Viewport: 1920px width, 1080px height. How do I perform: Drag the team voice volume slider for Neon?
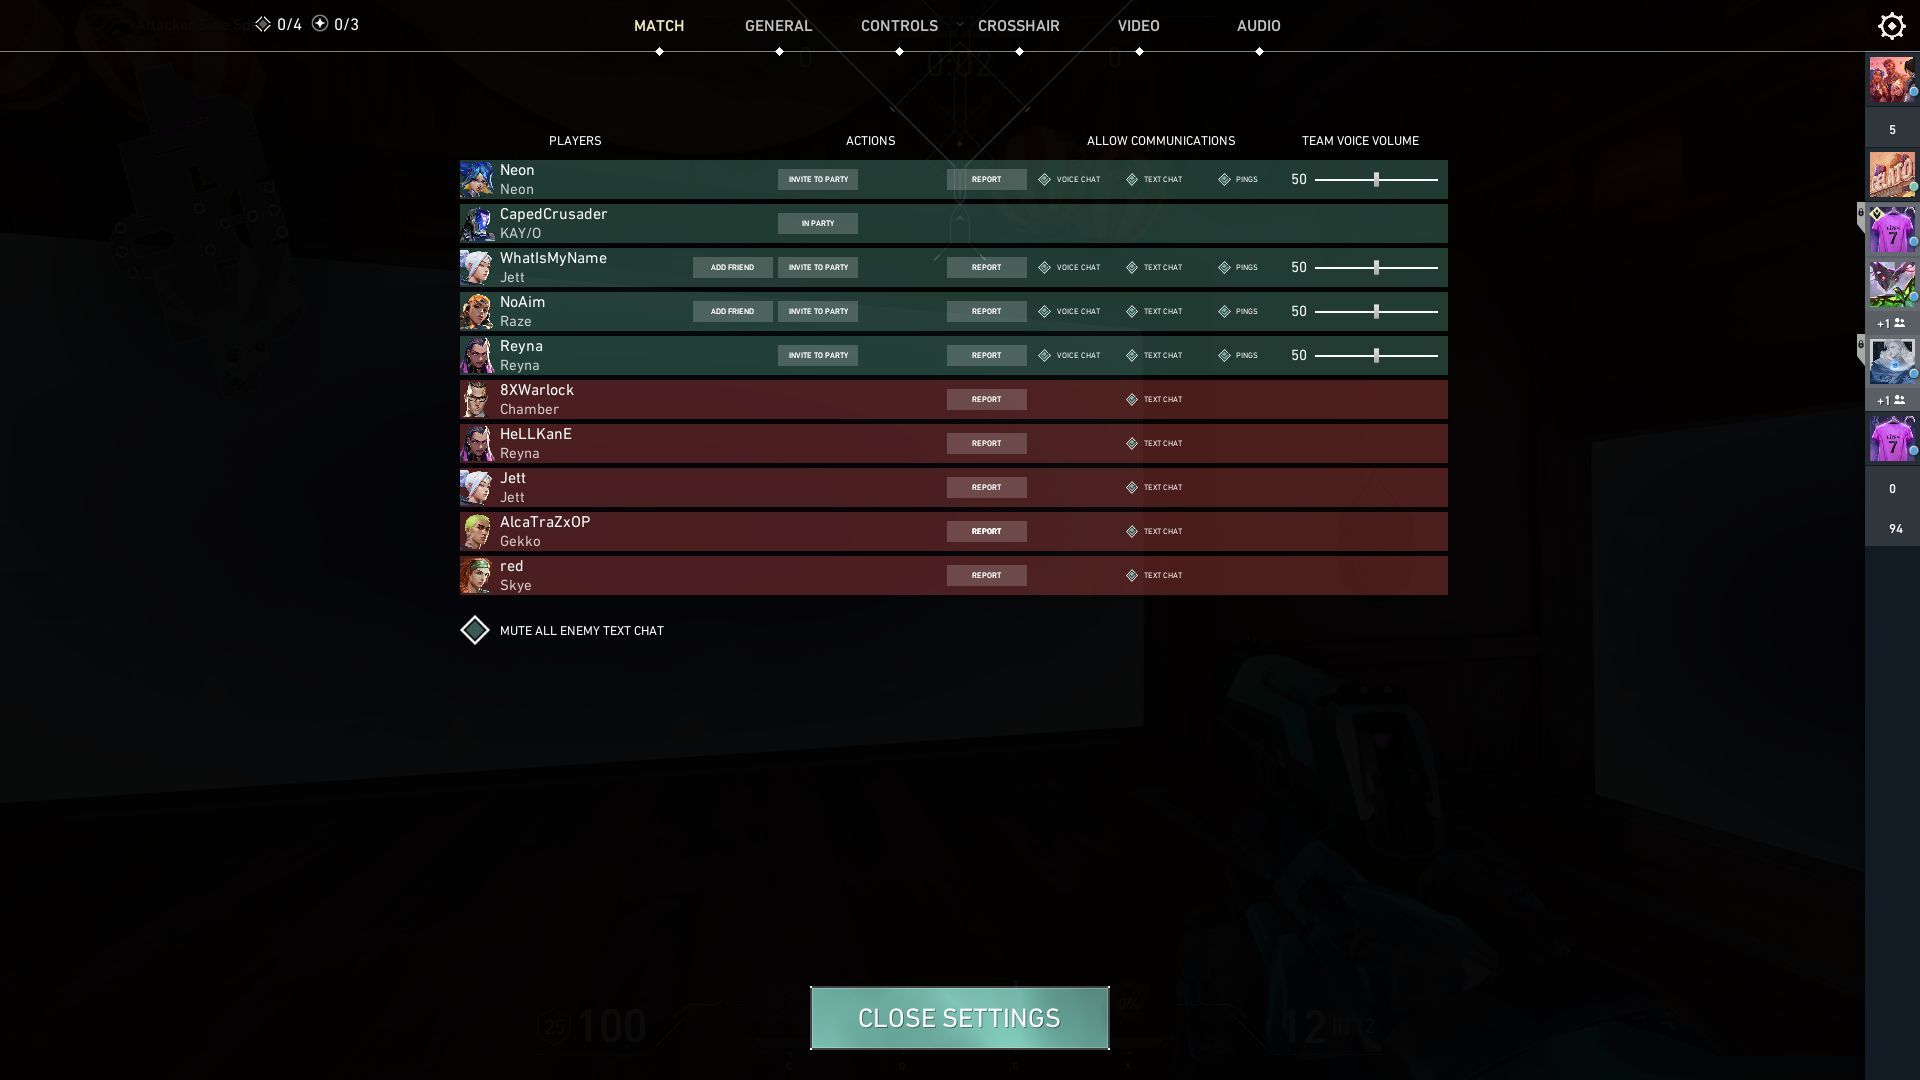pyautogui.click(x=1375, y=178)
